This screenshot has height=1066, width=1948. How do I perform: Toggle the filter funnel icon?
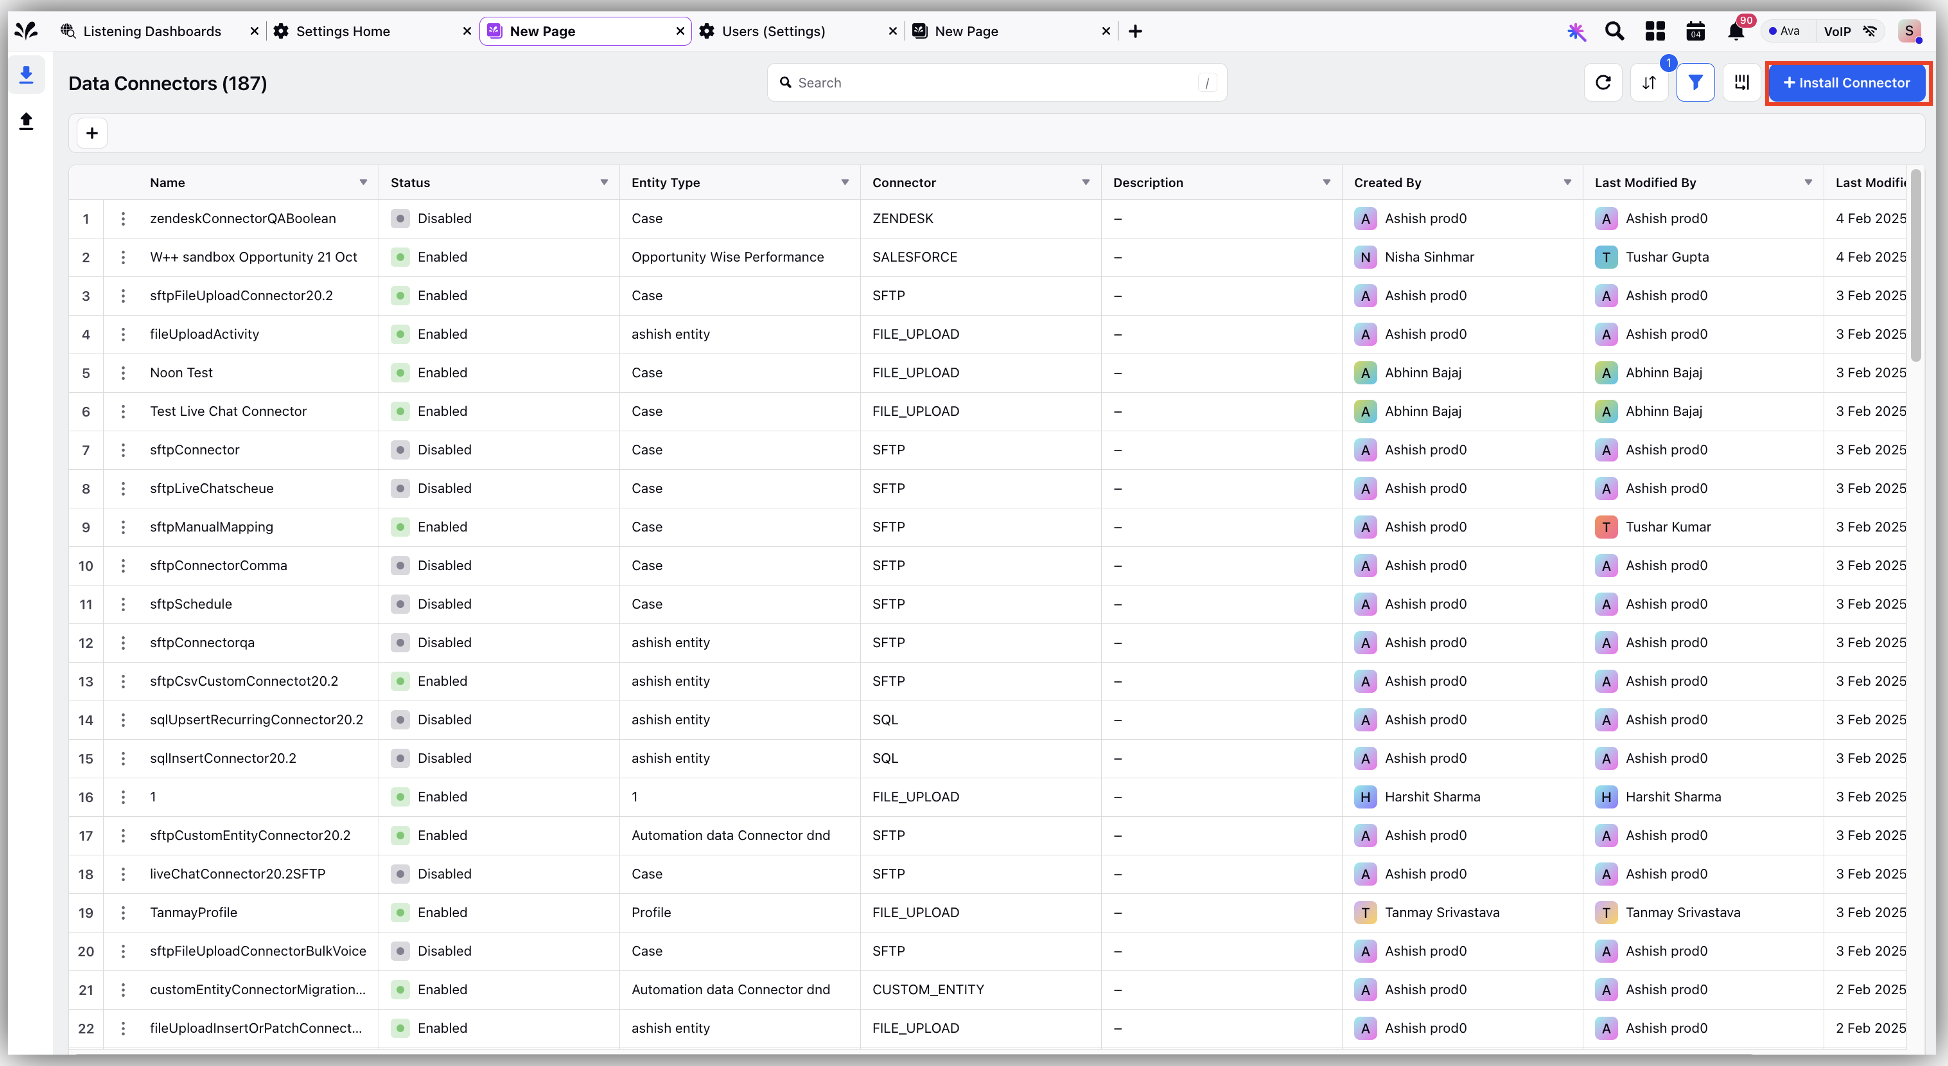(1695, 83)
